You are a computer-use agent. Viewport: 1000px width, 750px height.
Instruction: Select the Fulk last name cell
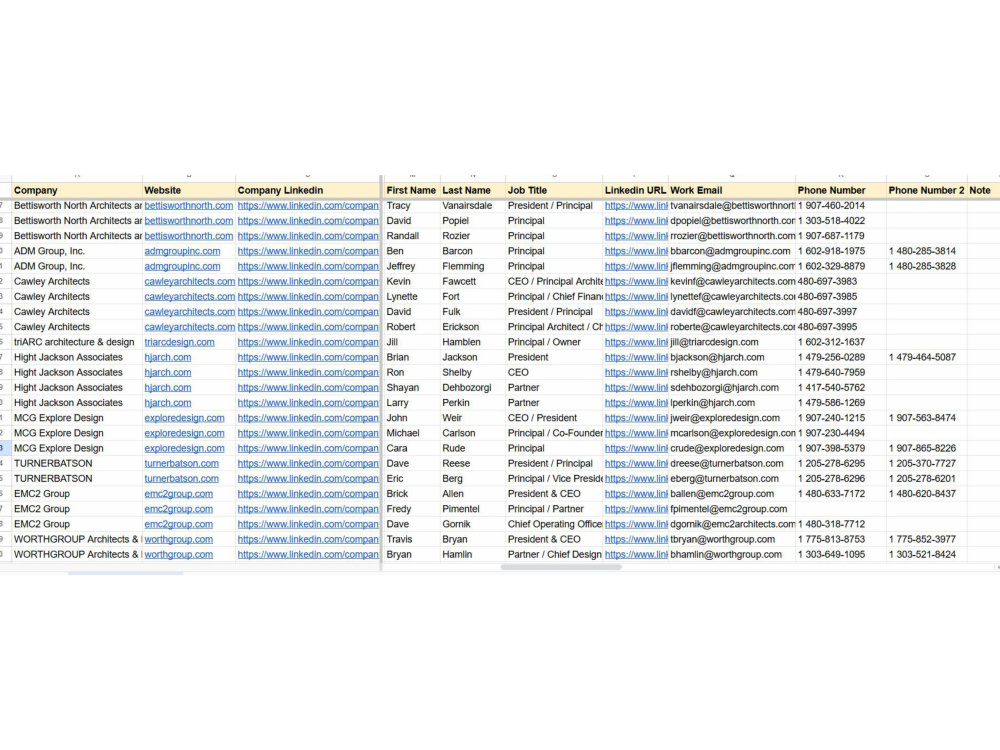(x=473, y=312)
